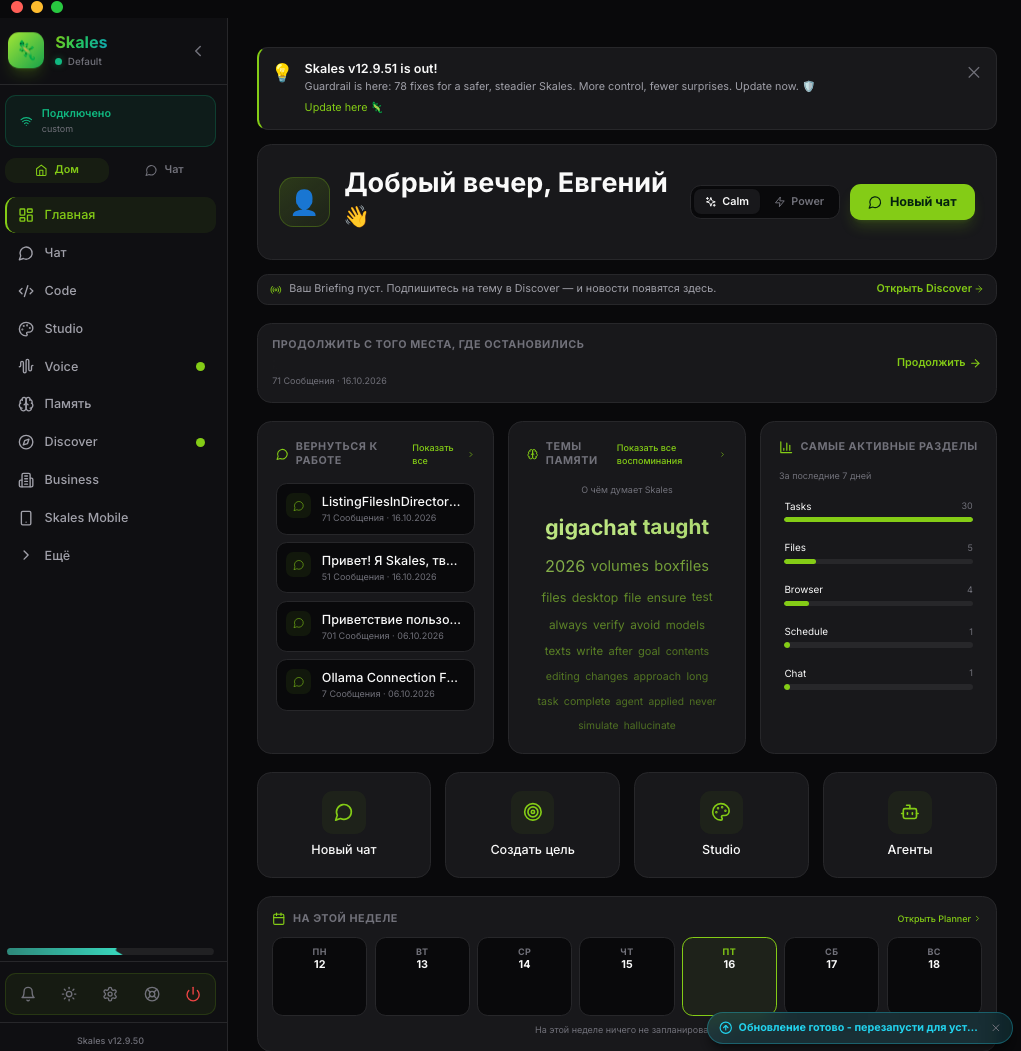Screen dimensions: 1021x1051
Task: Expand the Ещё sidebar section
Action: pyautogui.click(x=111, y=556)
